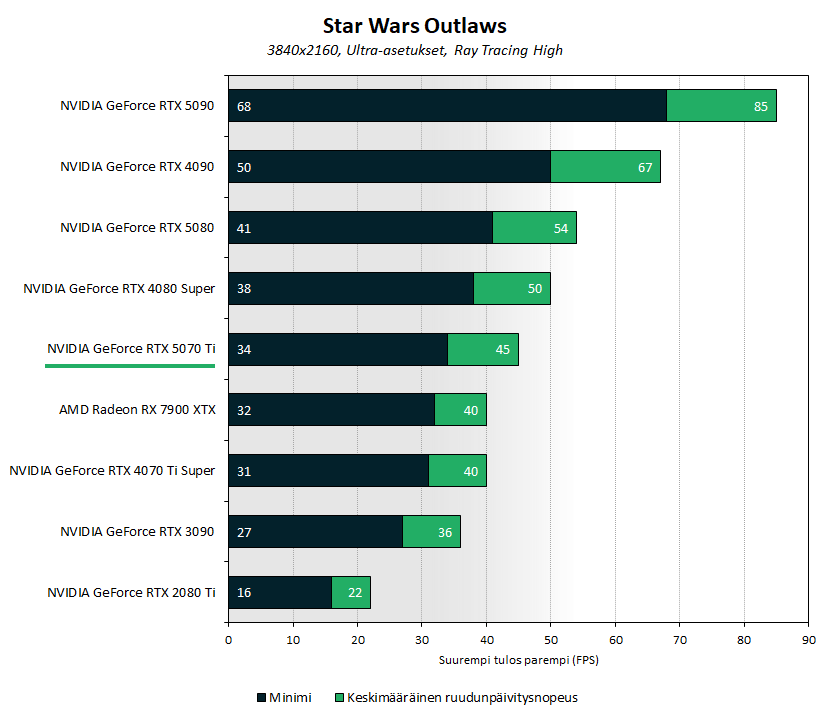Select the RTX 5070 Ti average segment showing 45
Viewport: 830px width, 719px height.
tap(483, 349)
